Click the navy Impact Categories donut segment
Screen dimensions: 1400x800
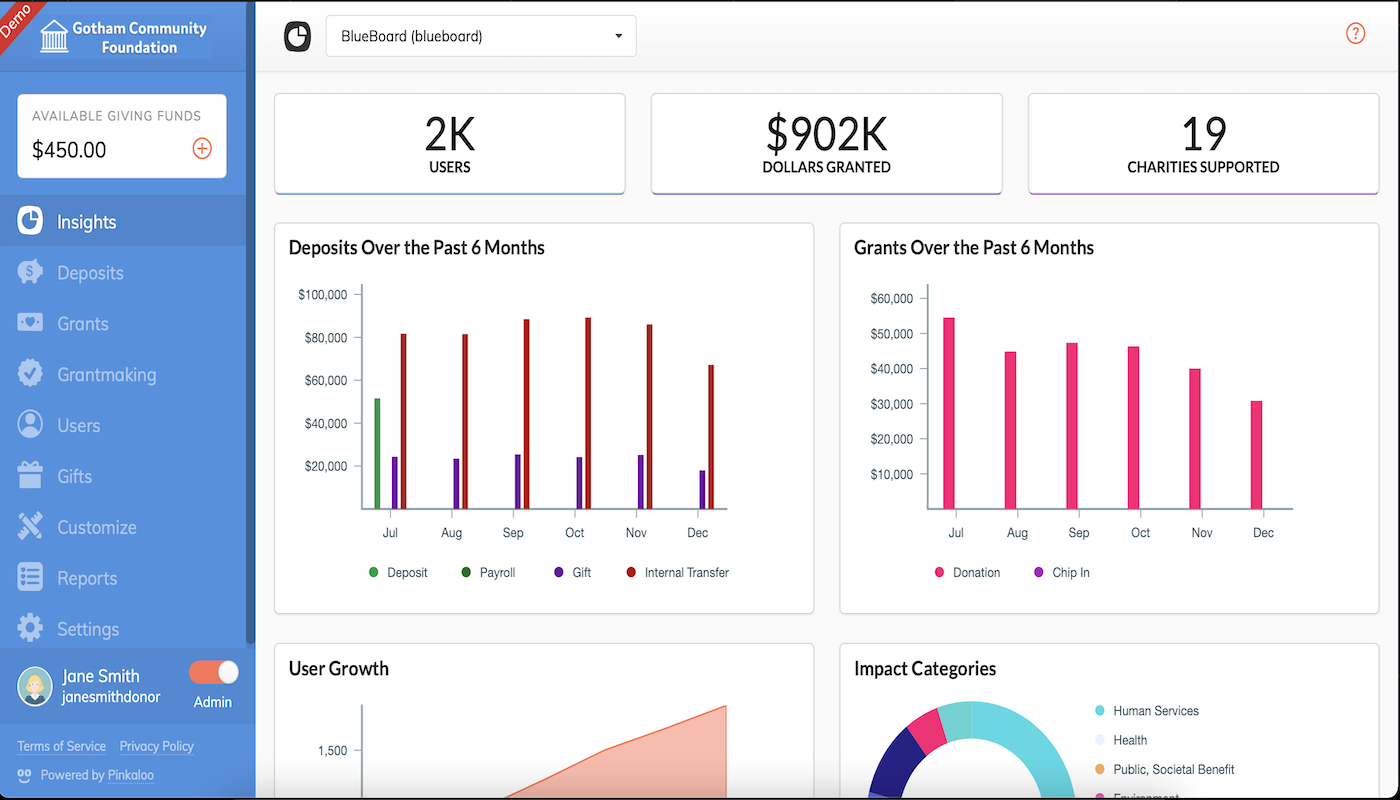click(x=895, y=760)
